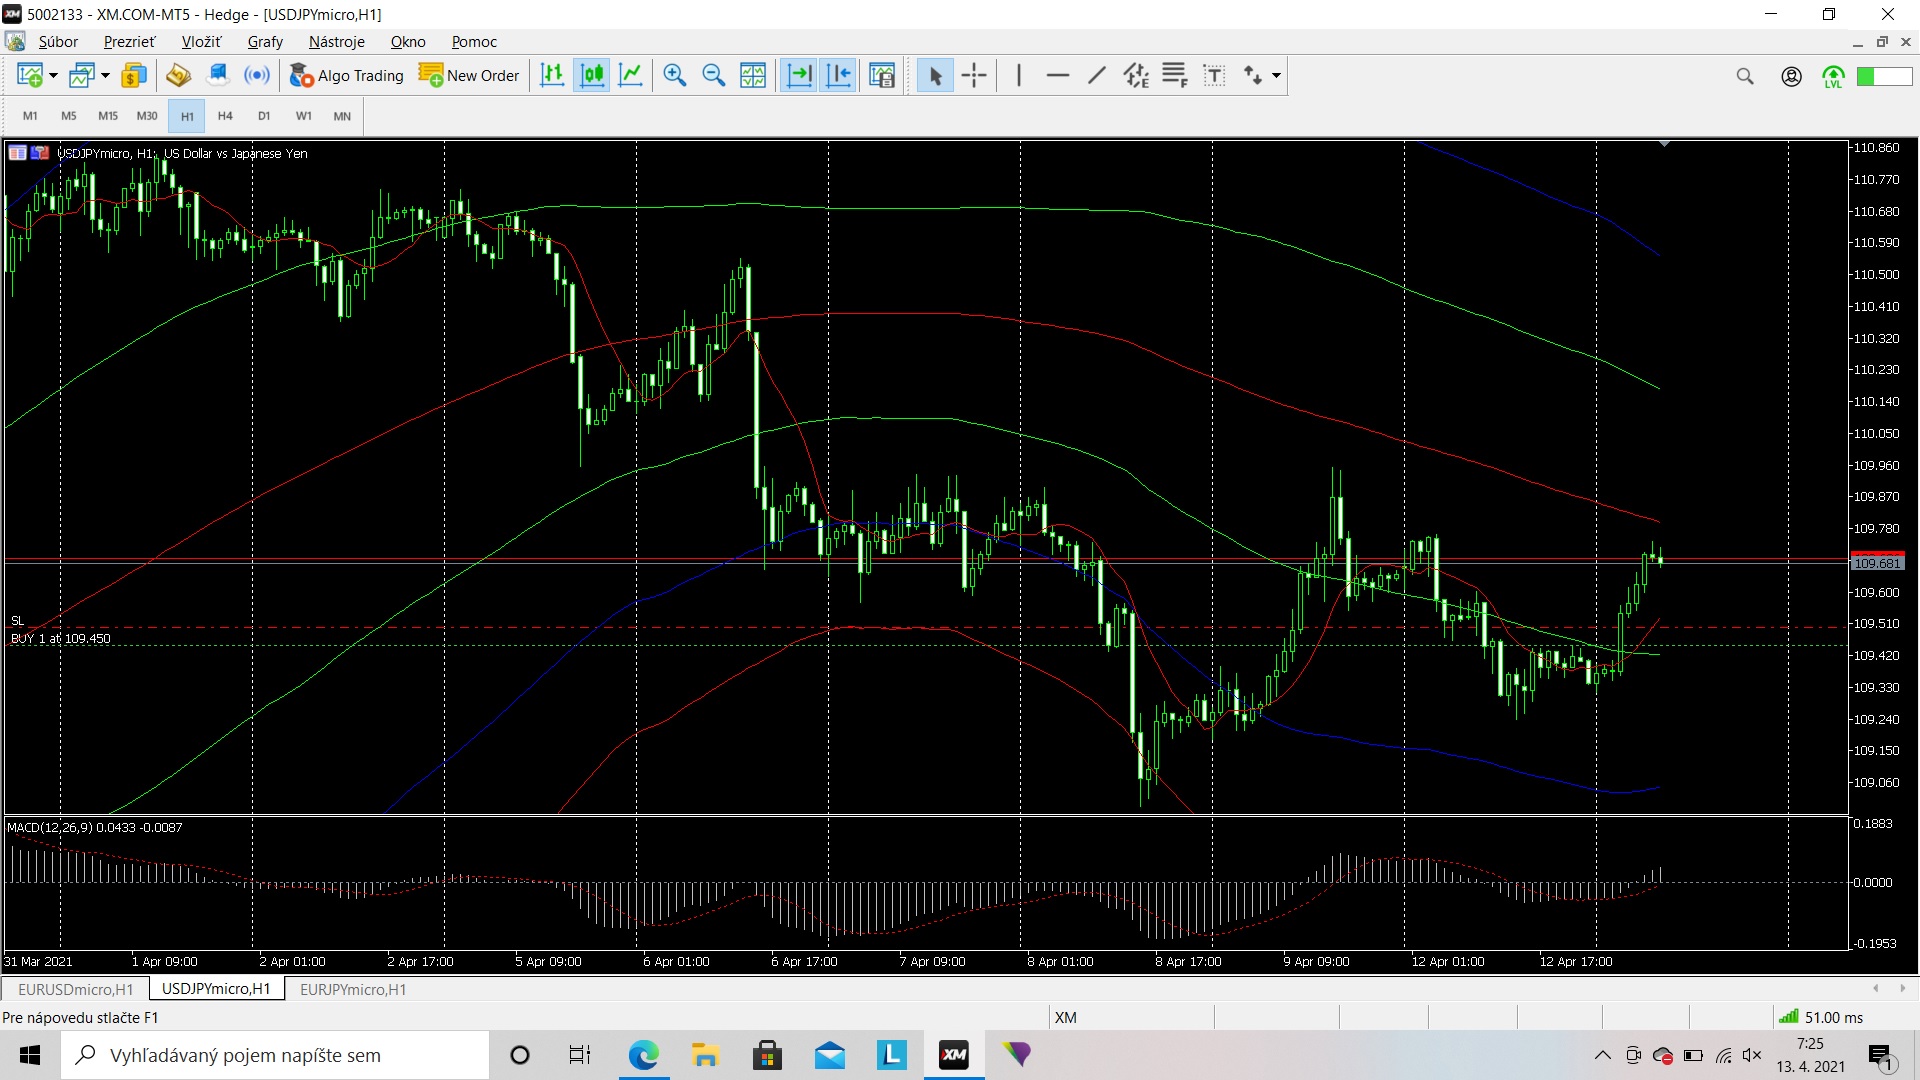Select the Crosshair cursor tool
The height and width of the screenshot is (1080, 1920).
(974, 75)
